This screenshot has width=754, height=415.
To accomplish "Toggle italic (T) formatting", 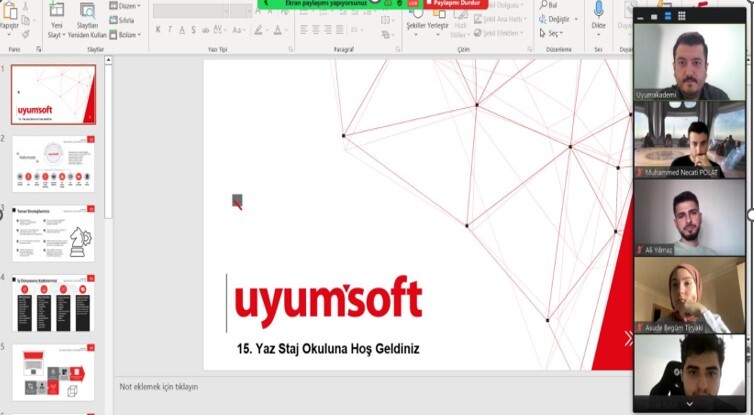I will 170,30.
